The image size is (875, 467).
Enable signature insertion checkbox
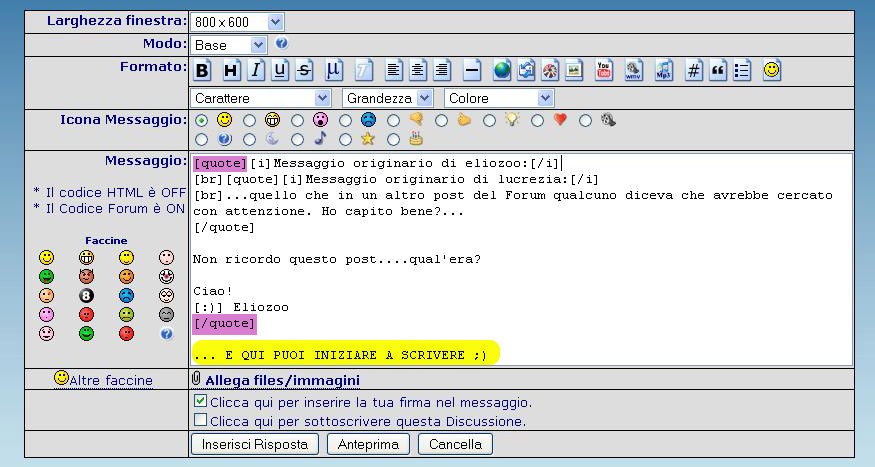201,401
